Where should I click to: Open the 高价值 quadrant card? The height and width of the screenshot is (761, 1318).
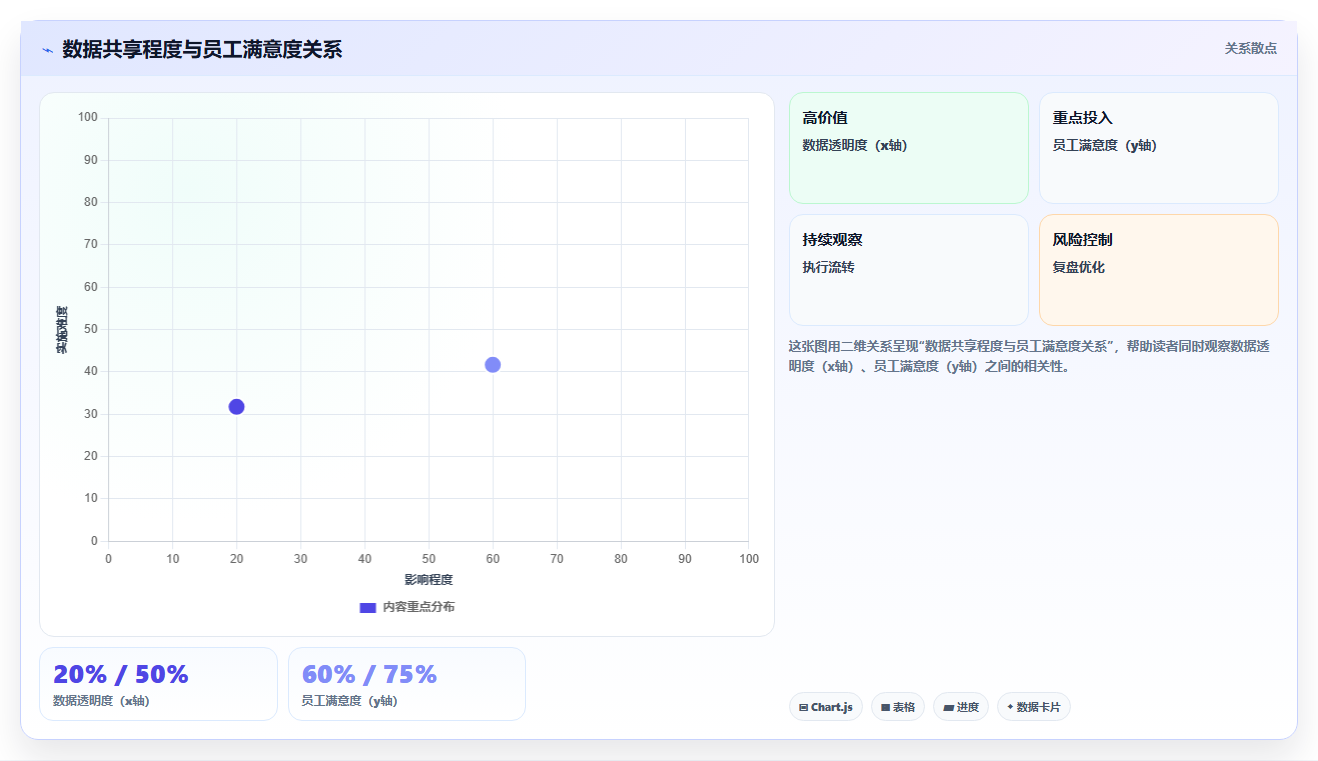tap(909, 148)
